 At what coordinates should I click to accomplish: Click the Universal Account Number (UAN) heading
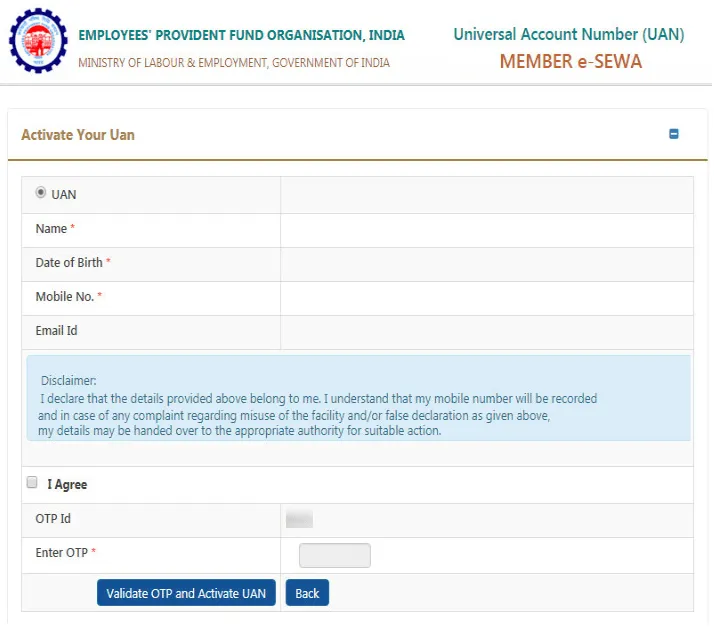pos(568,35)
